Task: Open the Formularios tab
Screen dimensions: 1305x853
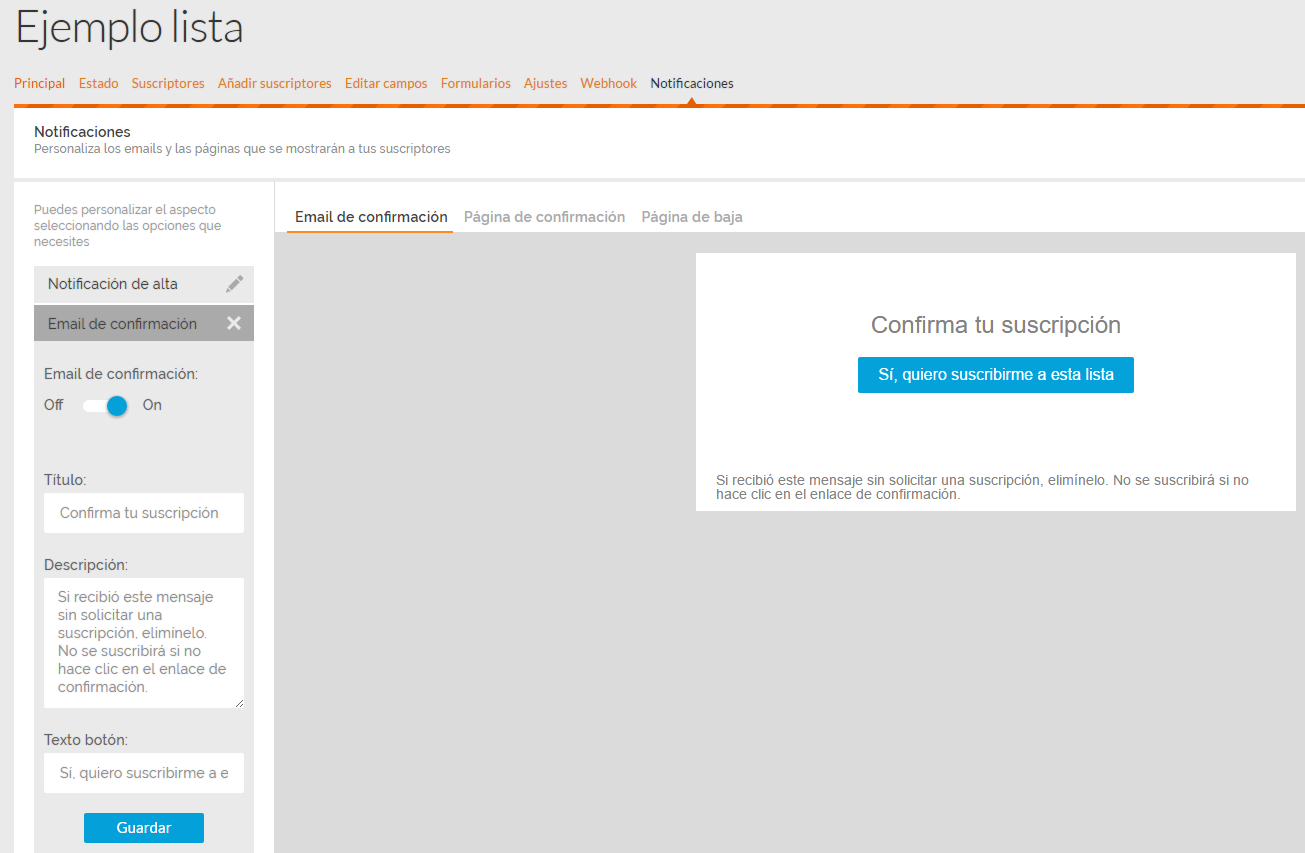Action: (x=476, y=83)
